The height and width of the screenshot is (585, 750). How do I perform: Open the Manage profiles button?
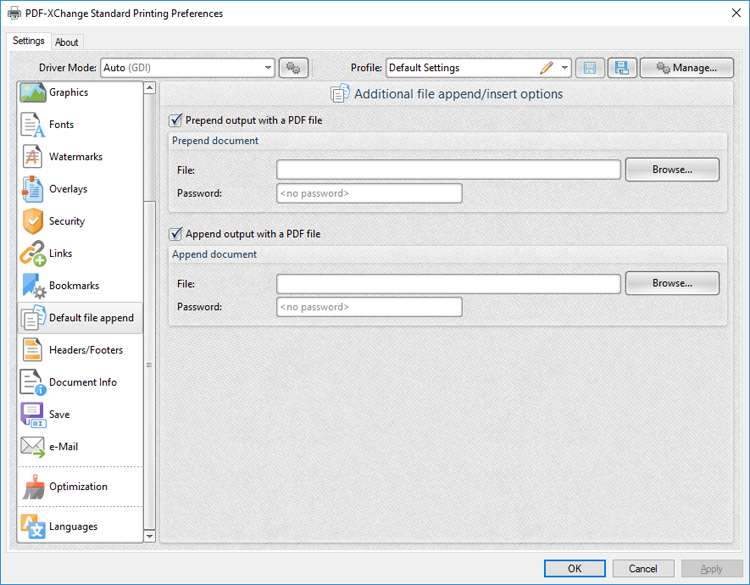tap(686, 68)
